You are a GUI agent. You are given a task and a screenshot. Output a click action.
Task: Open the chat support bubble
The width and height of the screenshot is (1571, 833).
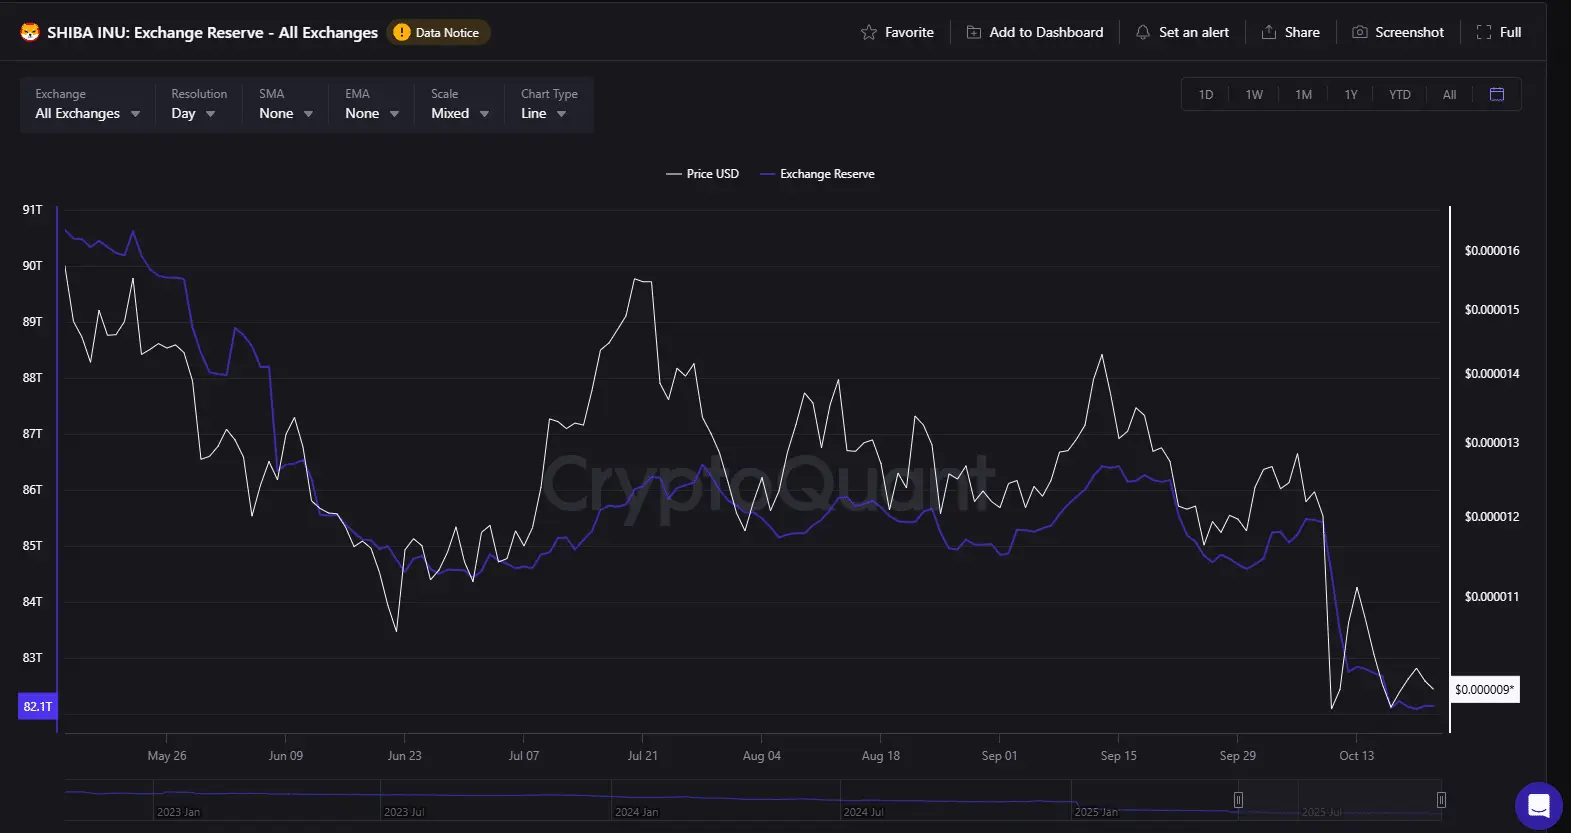[x=1538, y=805]
